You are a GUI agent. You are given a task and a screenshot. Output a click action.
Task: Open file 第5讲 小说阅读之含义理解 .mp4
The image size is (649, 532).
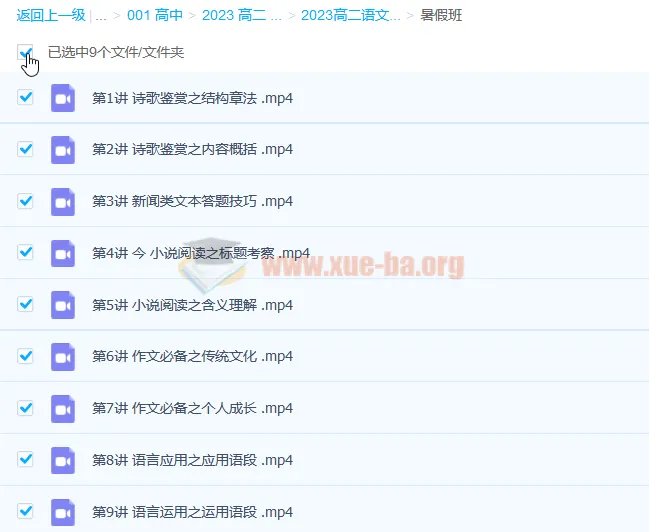[192, 305]
